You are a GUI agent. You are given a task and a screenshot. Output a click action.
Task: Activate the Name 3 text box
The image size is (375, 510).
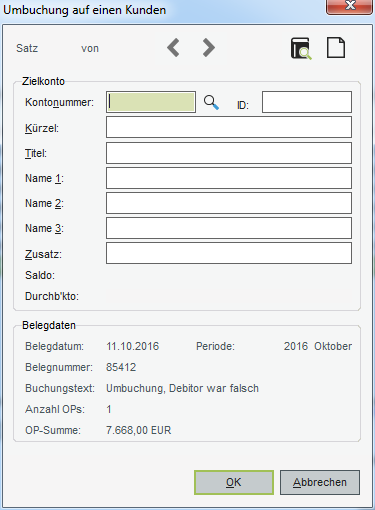click(229, 228)
